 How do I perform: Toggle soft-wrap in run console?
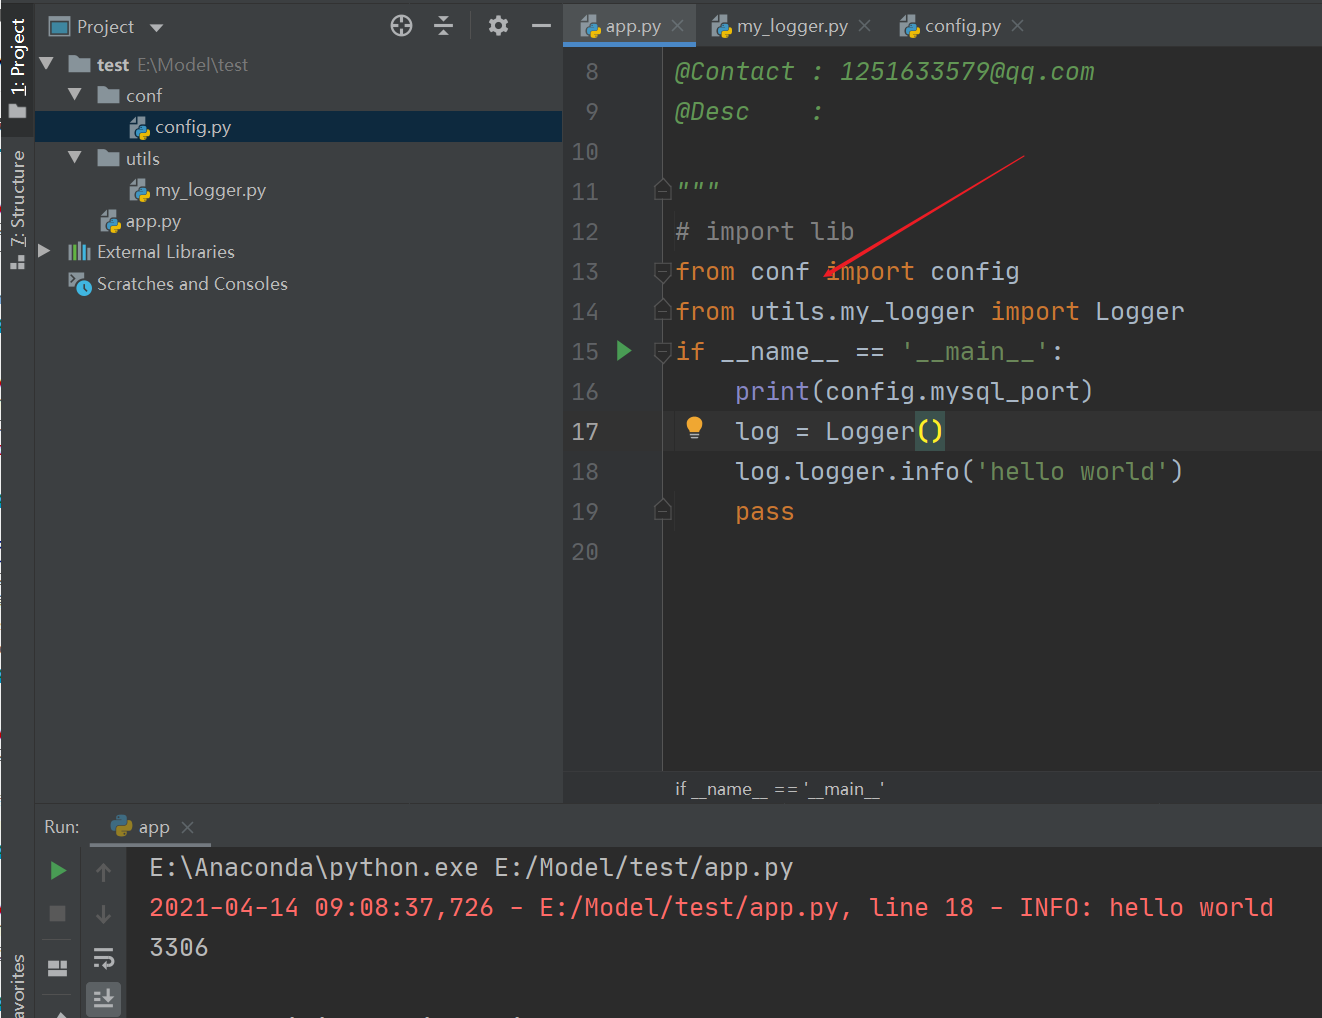click(103, 958)
